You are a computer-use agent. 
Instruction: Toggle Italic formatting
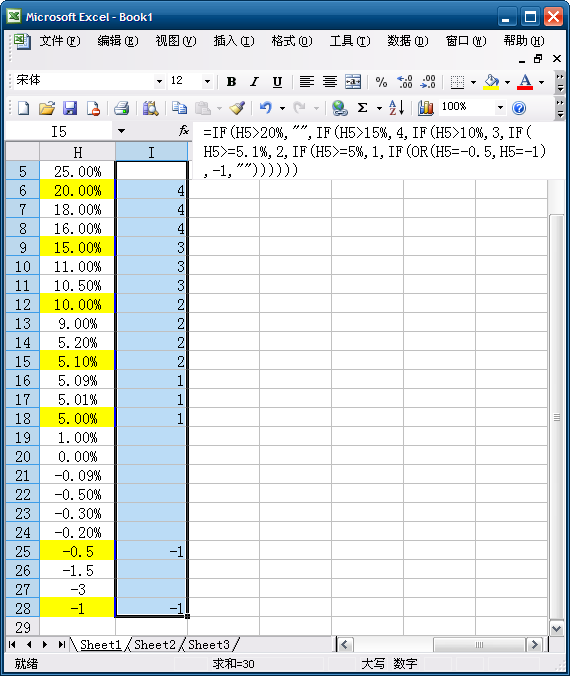coord(254,81)
